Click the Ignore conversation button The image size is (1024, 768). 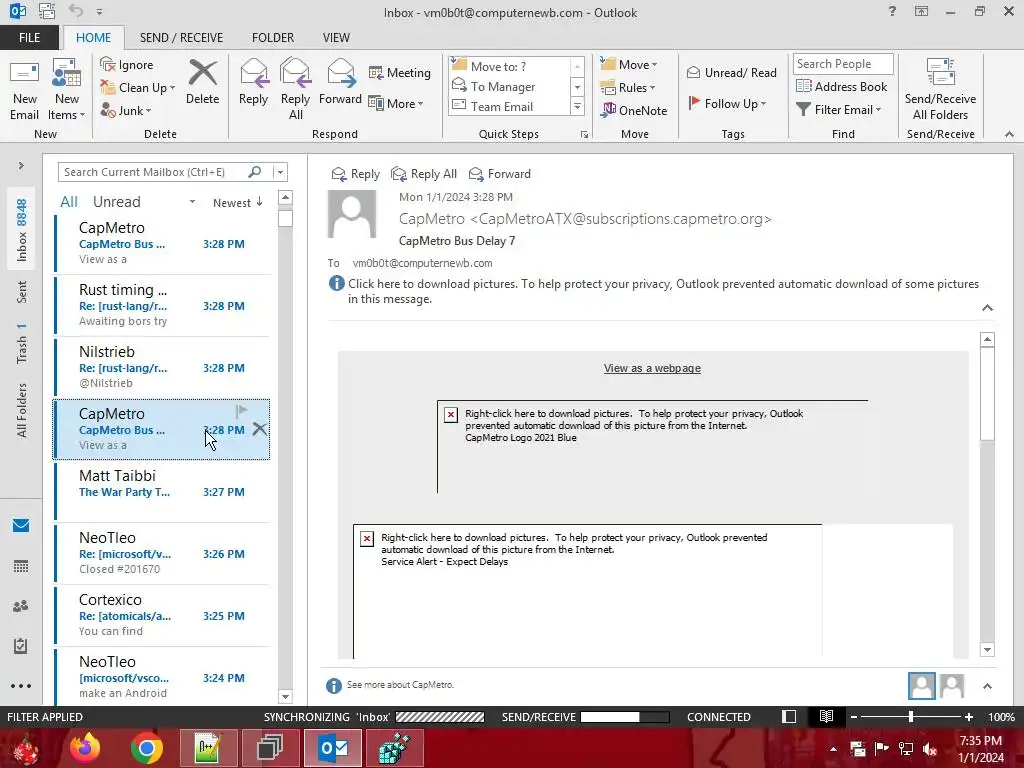[x=127, y=65]
